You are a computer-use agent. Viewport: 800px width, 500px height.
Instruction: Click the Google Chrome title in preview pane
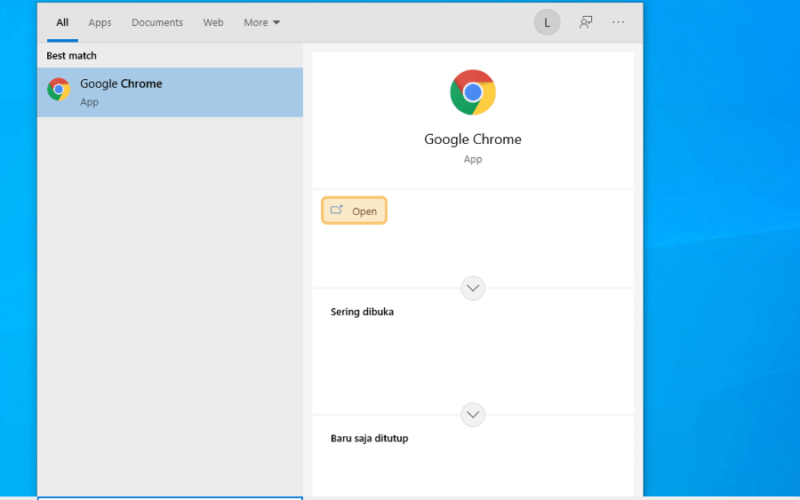click(x=473, y=139)
